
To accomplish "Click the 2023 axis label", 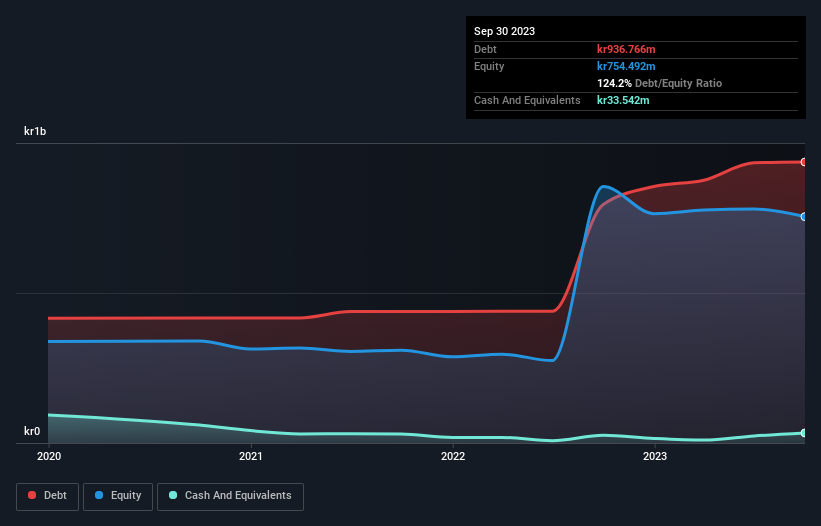I will point(655,456).
